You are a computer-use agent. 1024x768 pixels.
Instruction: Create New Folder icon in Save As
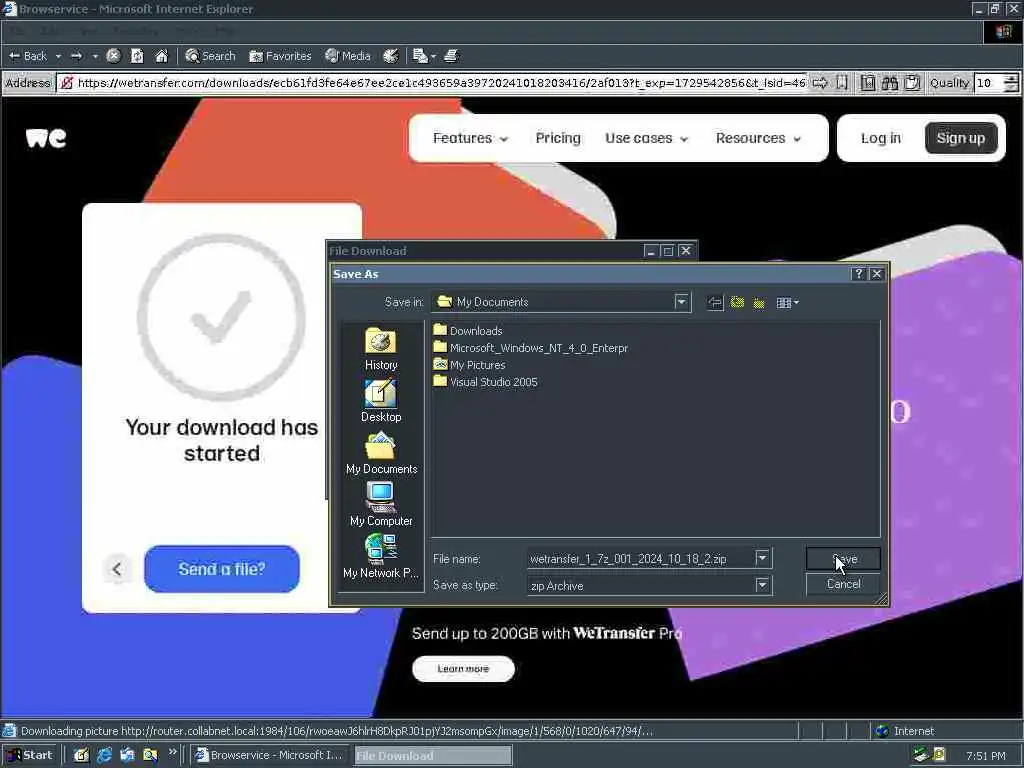(759, 302)
